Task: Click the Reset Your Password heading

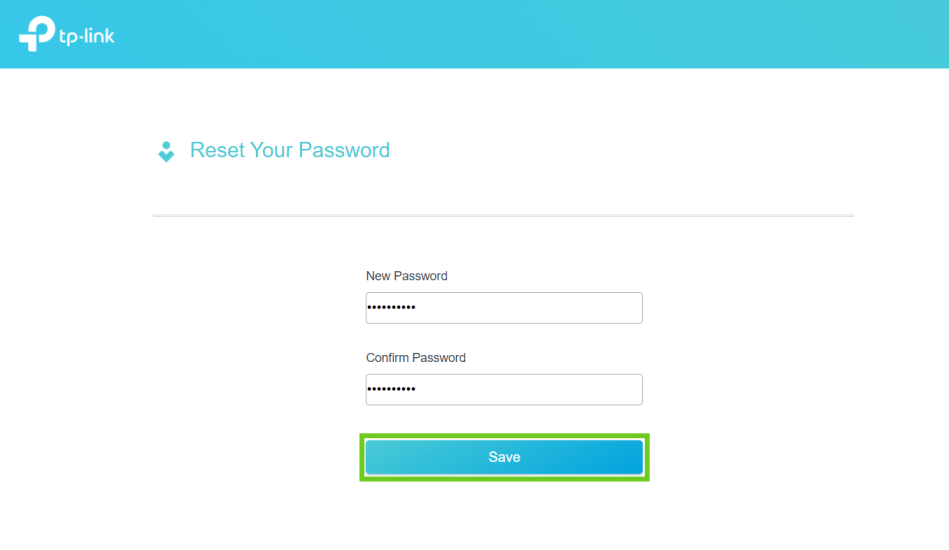Action: (290, 151)
